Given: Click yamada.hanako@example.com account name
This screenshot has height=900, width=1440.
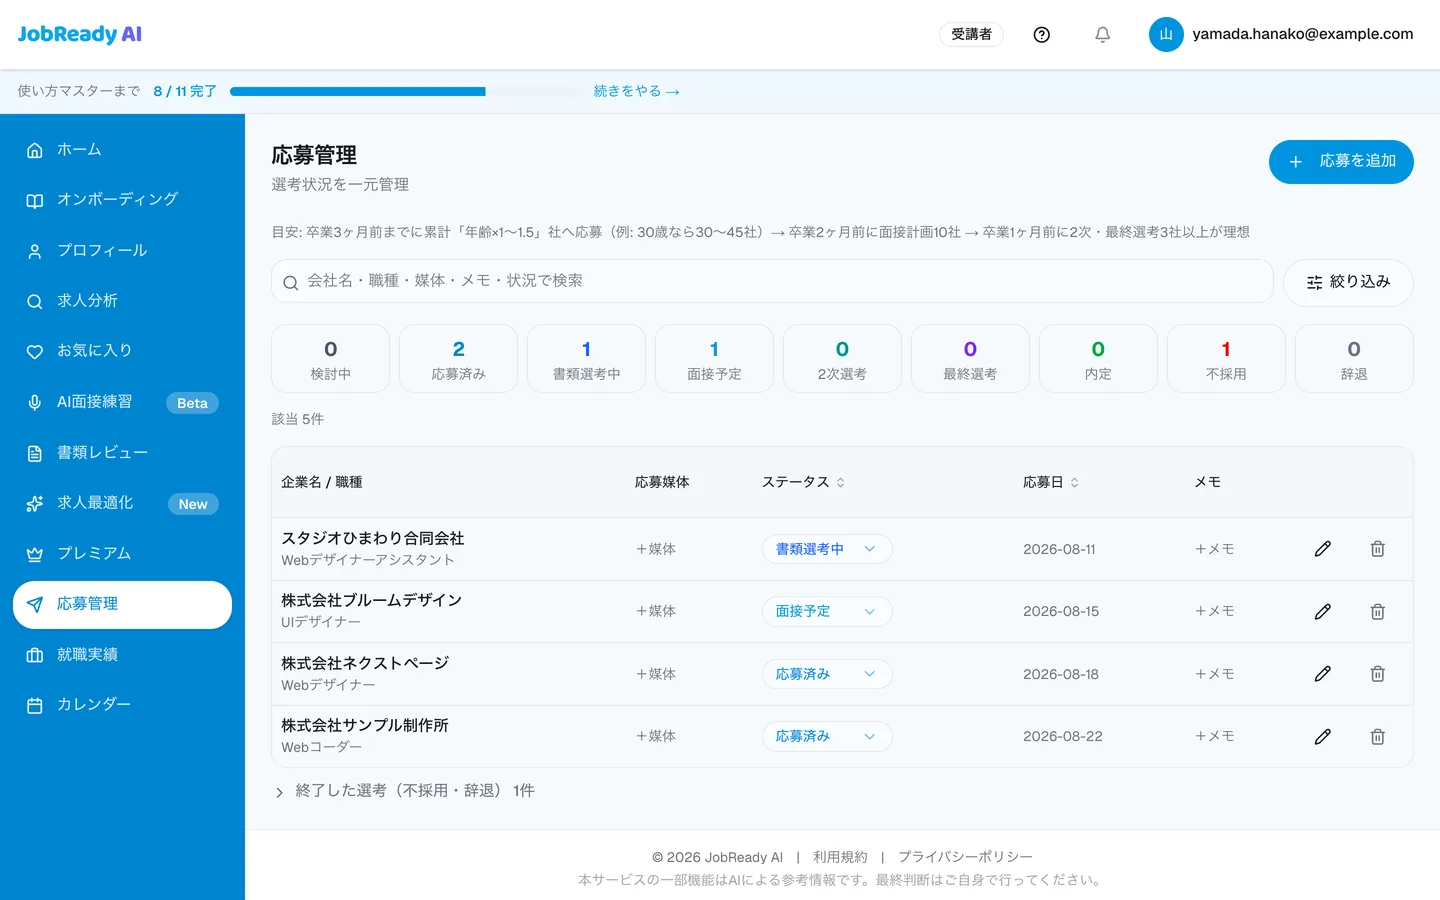Looking at the screenshot, I should pos(1303,34).
